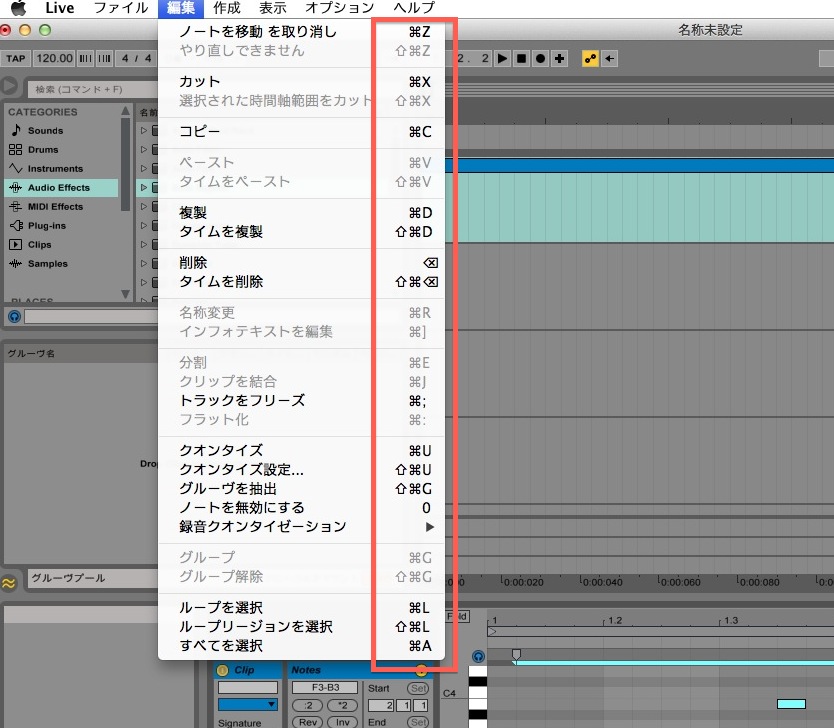Click the :2 halve-tempo button

[x=308, y=706]
